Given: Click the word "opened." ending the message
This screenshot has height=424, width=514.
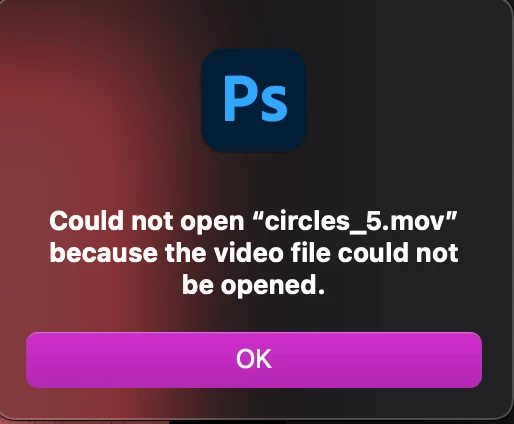Looking at the screenshot, I should pos(273,287).
